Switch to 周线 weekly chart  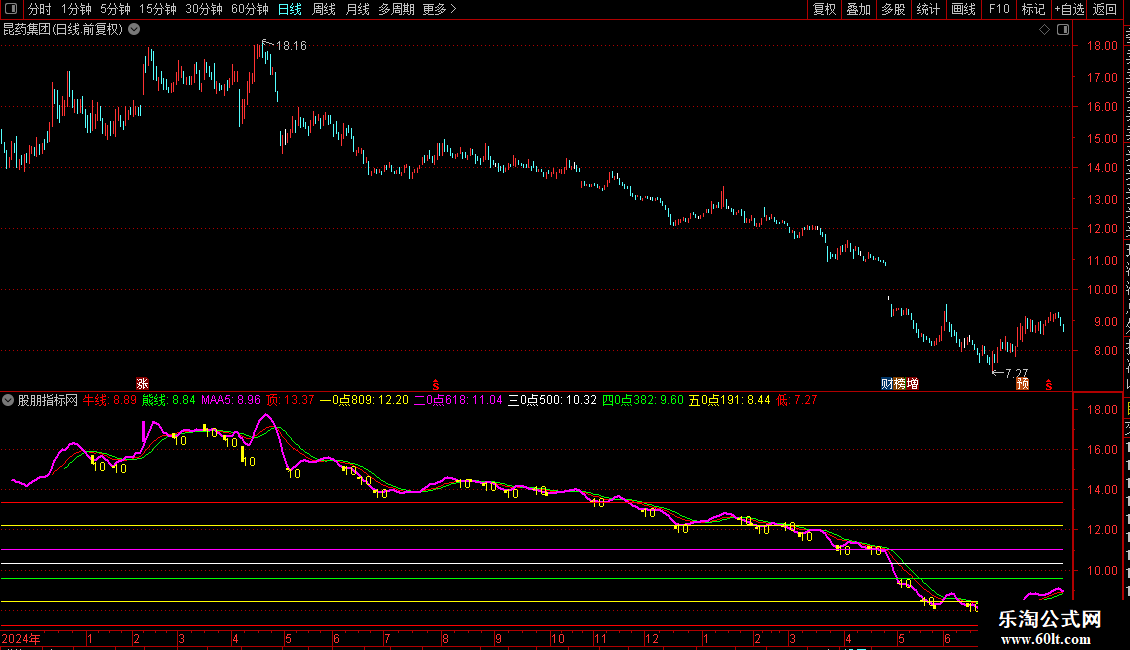coord(324,9)
